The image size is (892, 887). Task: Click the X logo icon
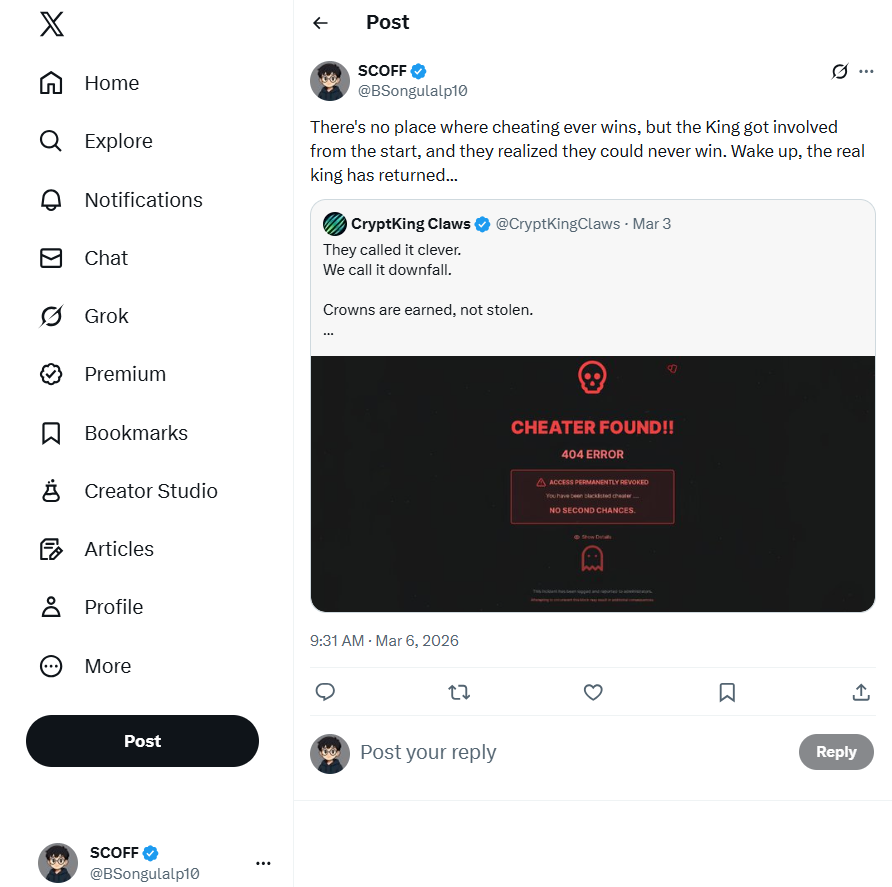point(52,25)
